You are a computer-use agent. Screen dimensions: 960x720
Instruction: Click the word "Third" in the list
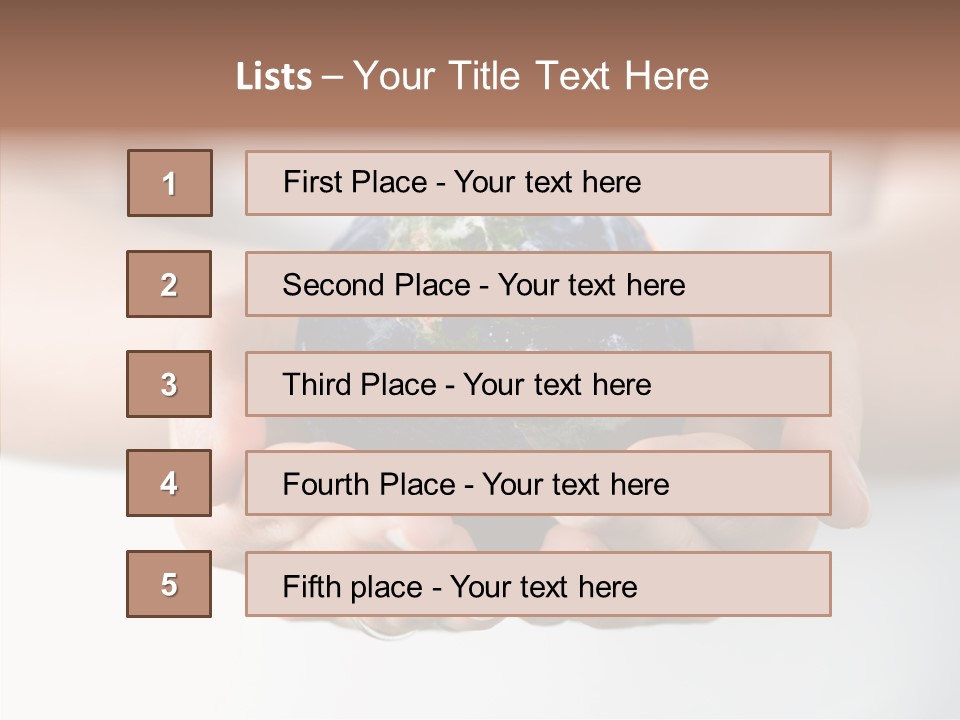click(317, 384)
